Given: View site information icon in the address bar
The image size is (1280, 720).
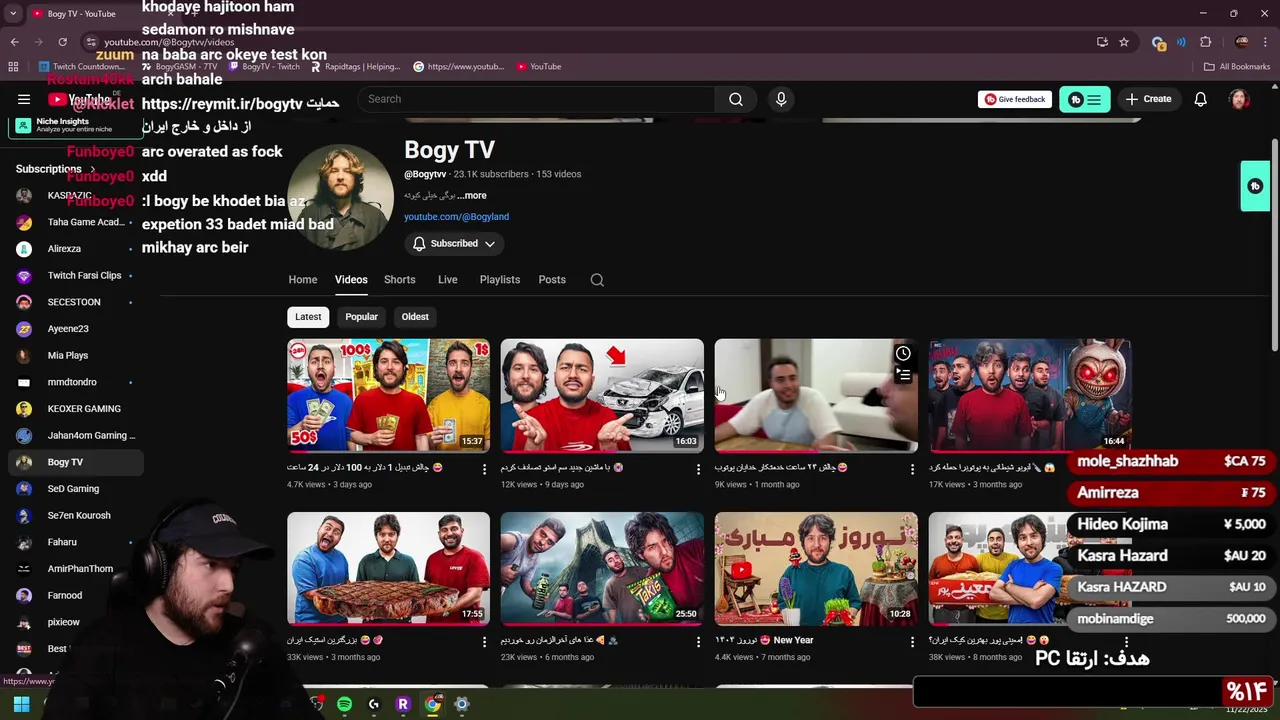Looking at the screenshot, I should pos(91,42).
